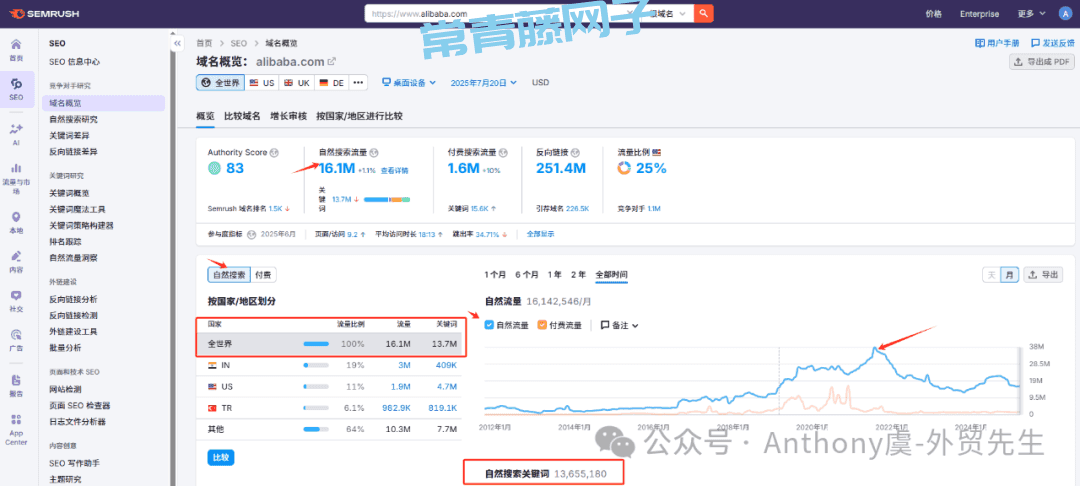Open Enterprise in header
The width and height of the screenshot is (1080, 486).
pyautogui.click(x=979, y=13)
